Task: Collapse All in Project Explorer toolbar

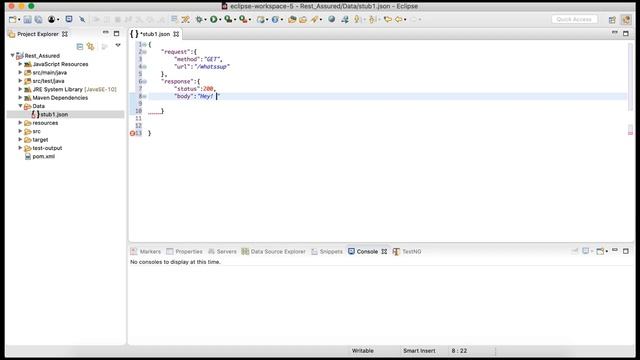Action: click(x=80, y=47)
